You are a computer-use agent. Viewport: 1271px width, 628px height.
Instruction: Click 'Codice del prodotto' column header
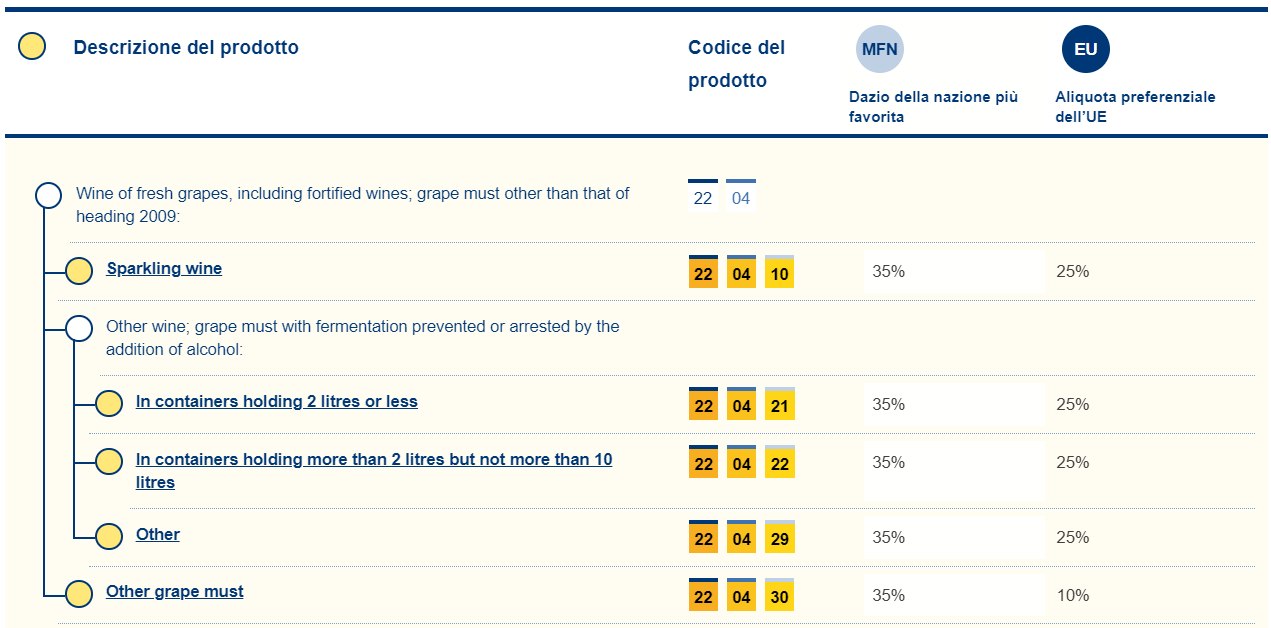736,64
